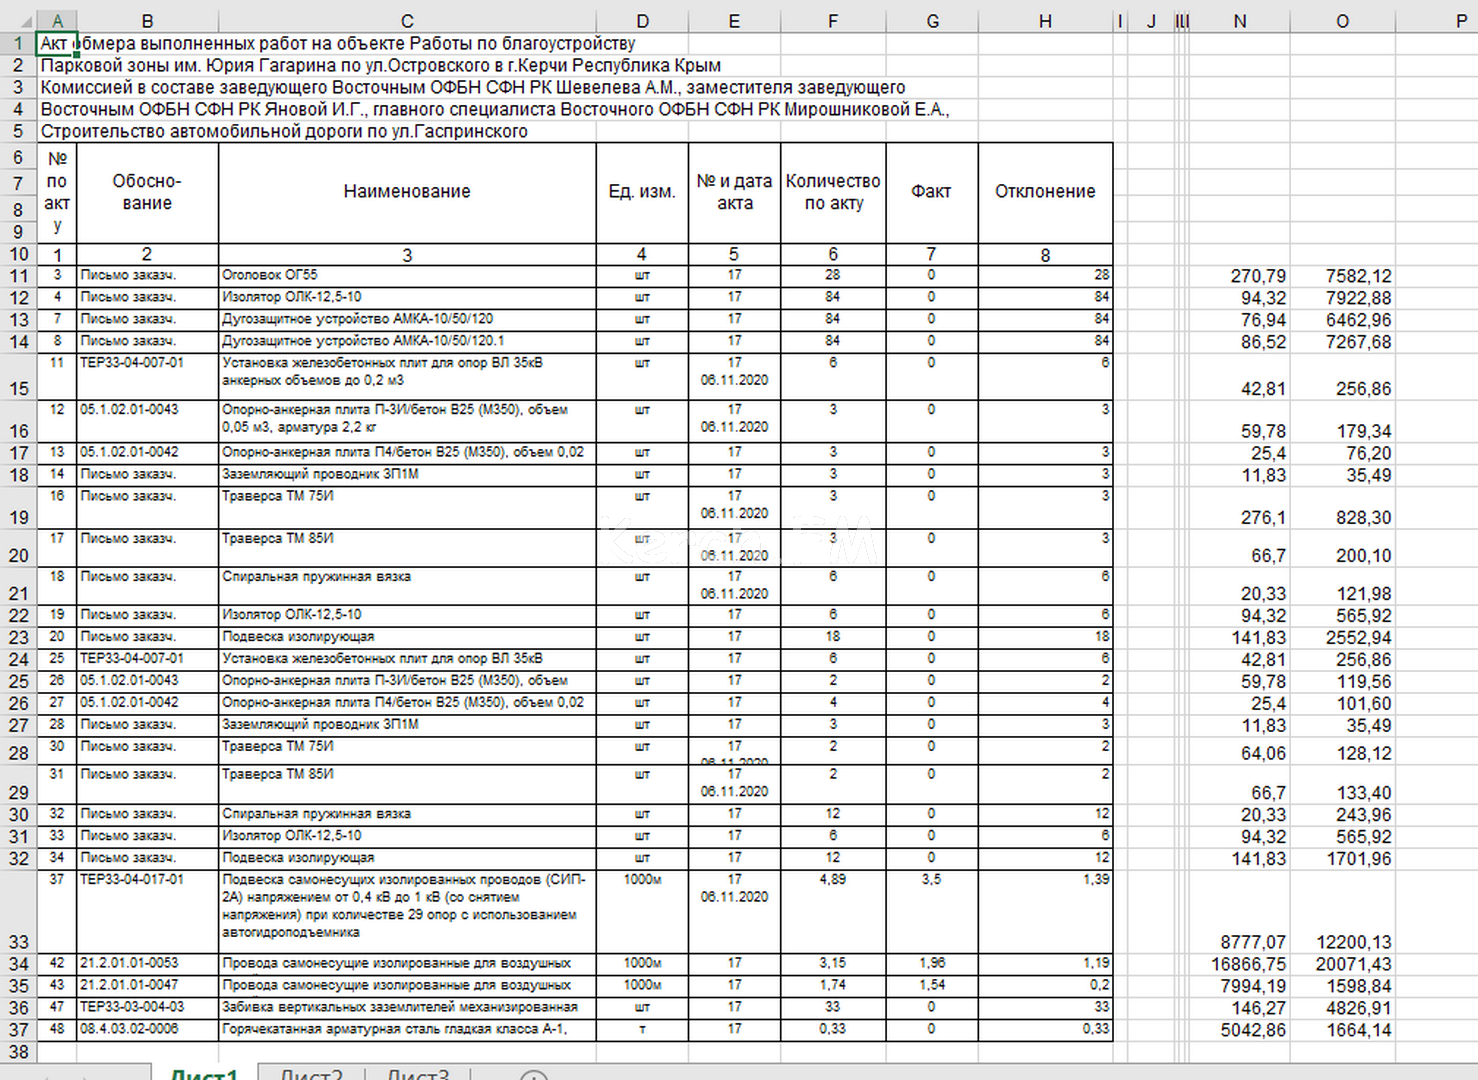Select column C header
1478x1080 pixels.
[x=407, y=21]
